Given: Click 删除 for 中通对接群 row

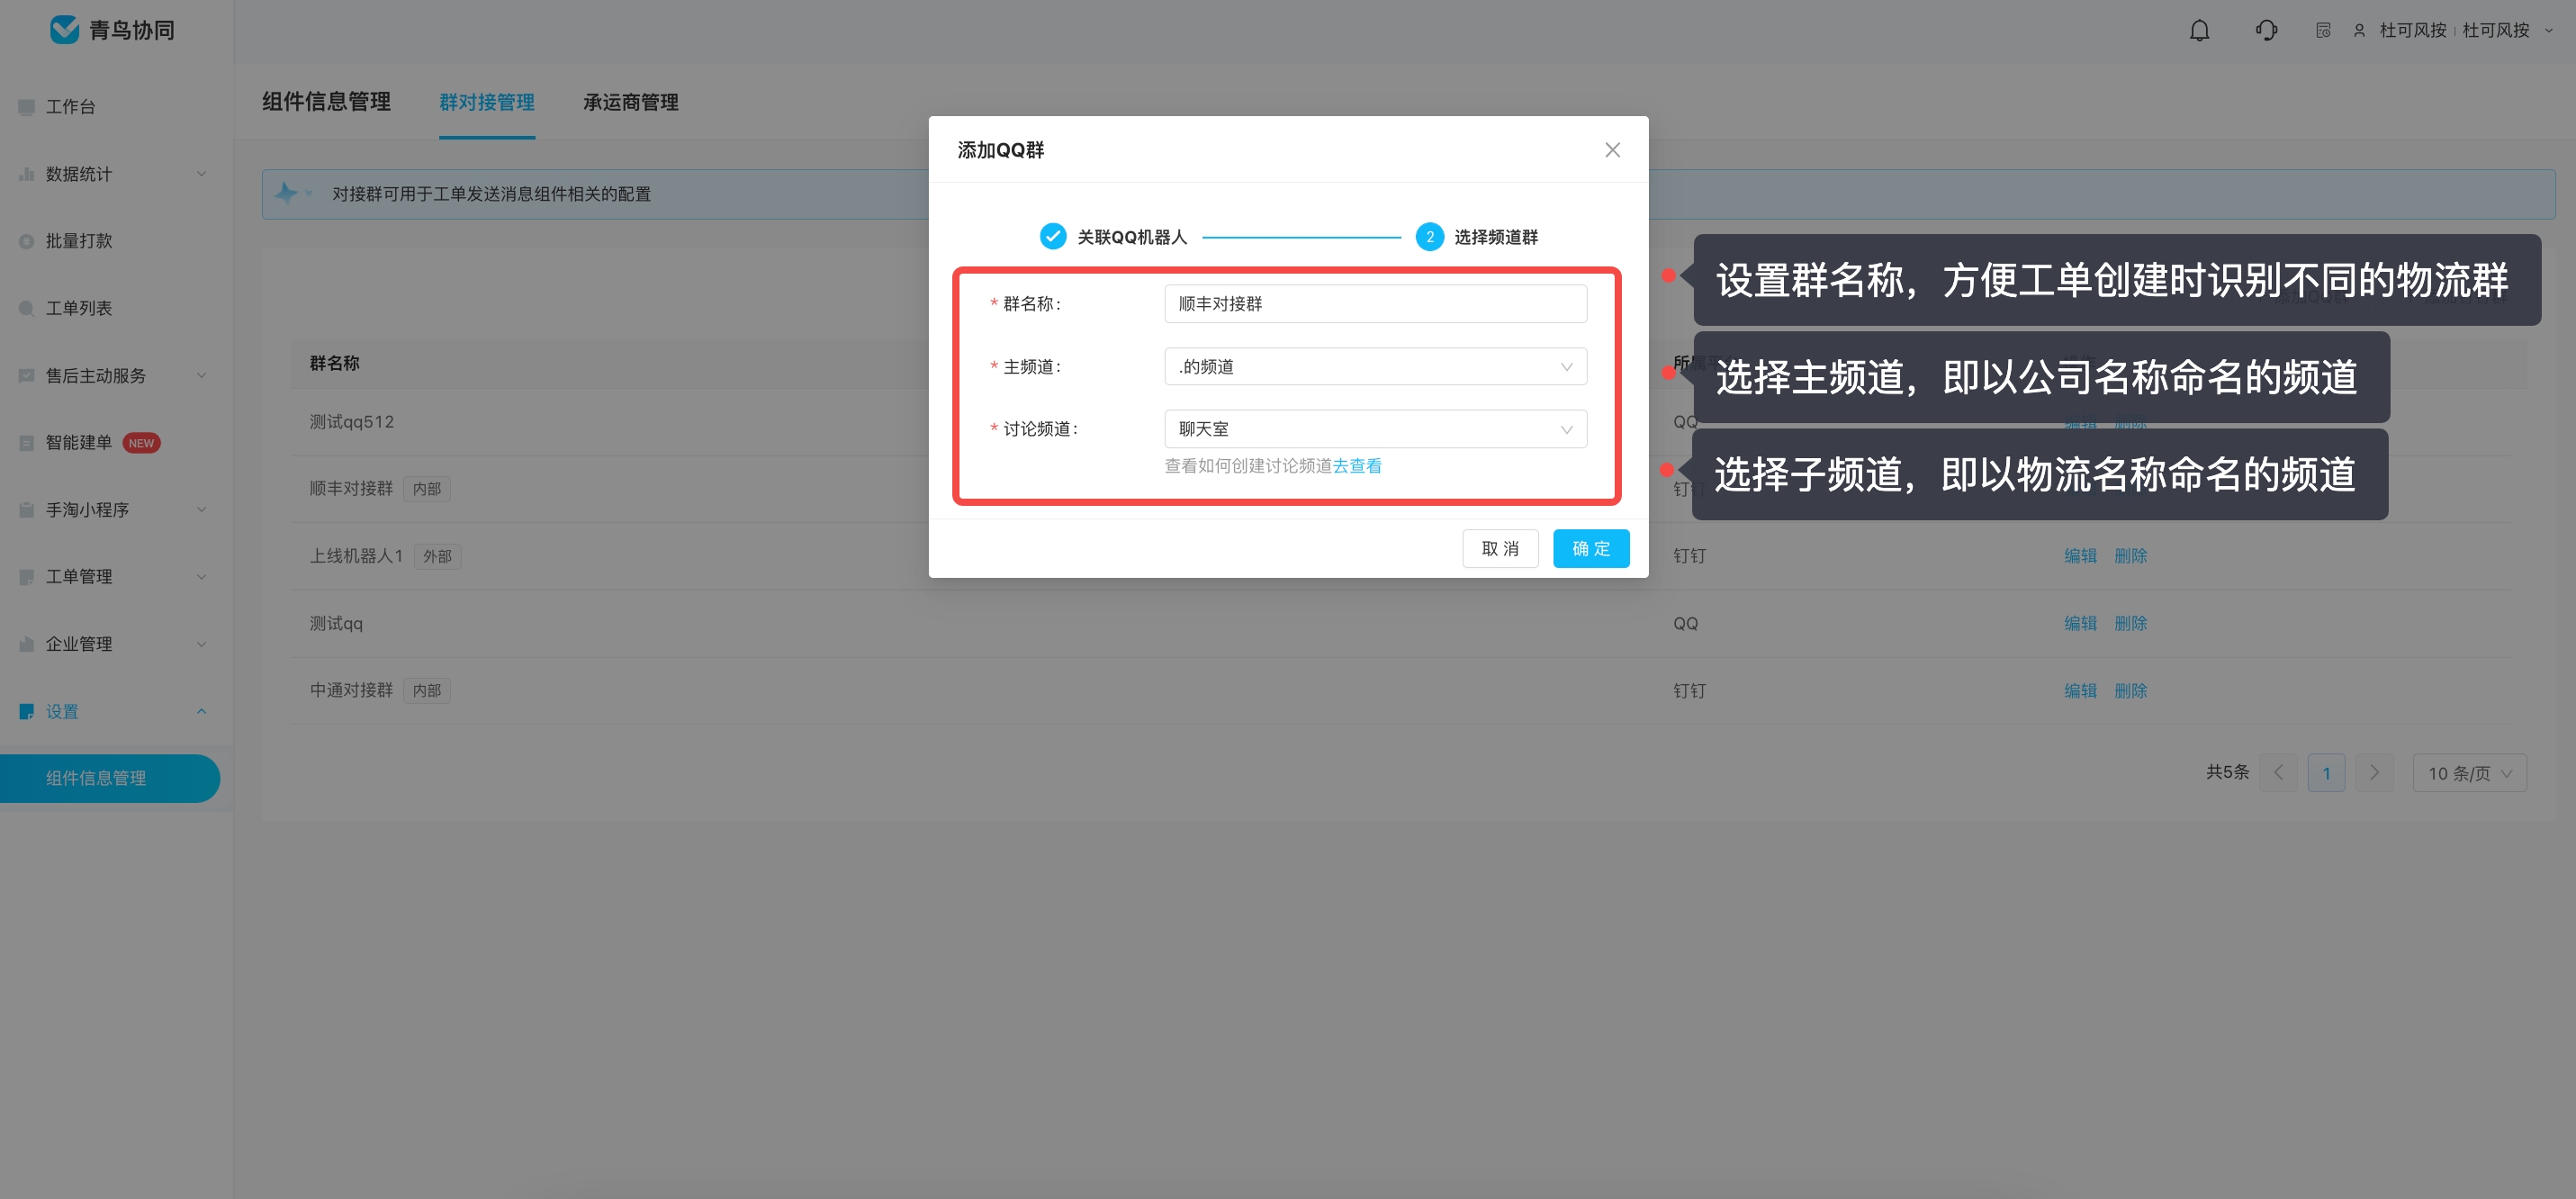Looking at the screenshot, I should 2130,691.
